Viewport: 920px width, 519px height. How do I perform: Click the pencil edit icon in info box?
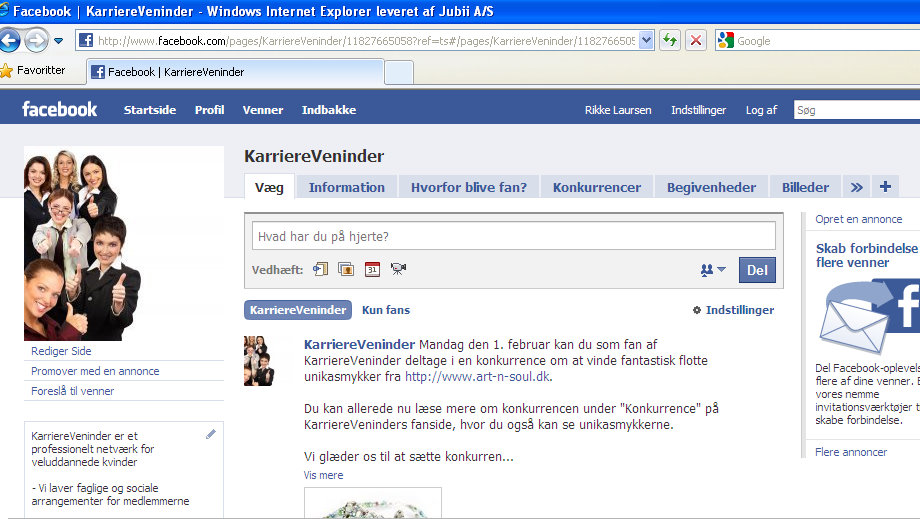[x=210, y=434]
